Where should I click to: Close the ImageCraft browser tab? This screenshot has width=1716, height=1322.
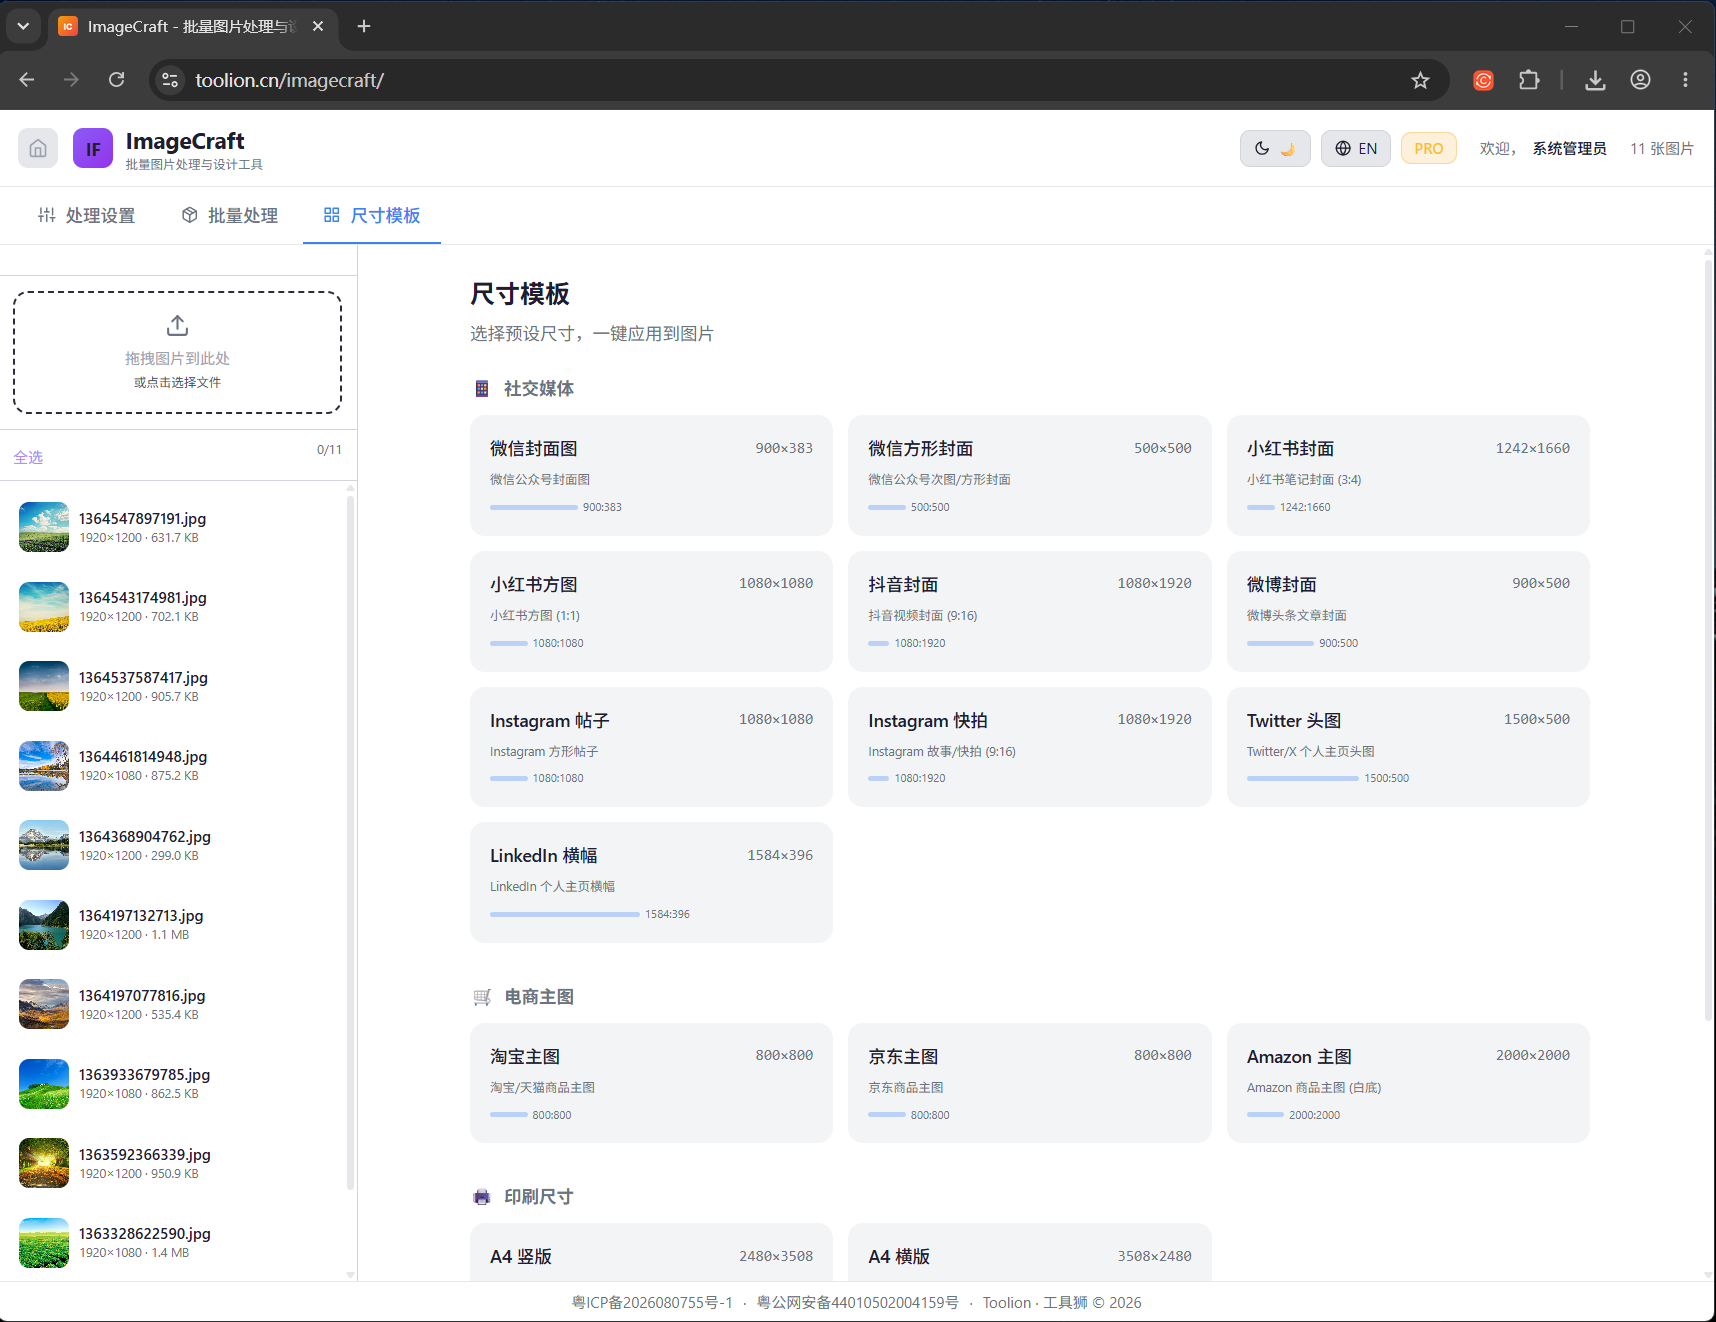[318, 26]
